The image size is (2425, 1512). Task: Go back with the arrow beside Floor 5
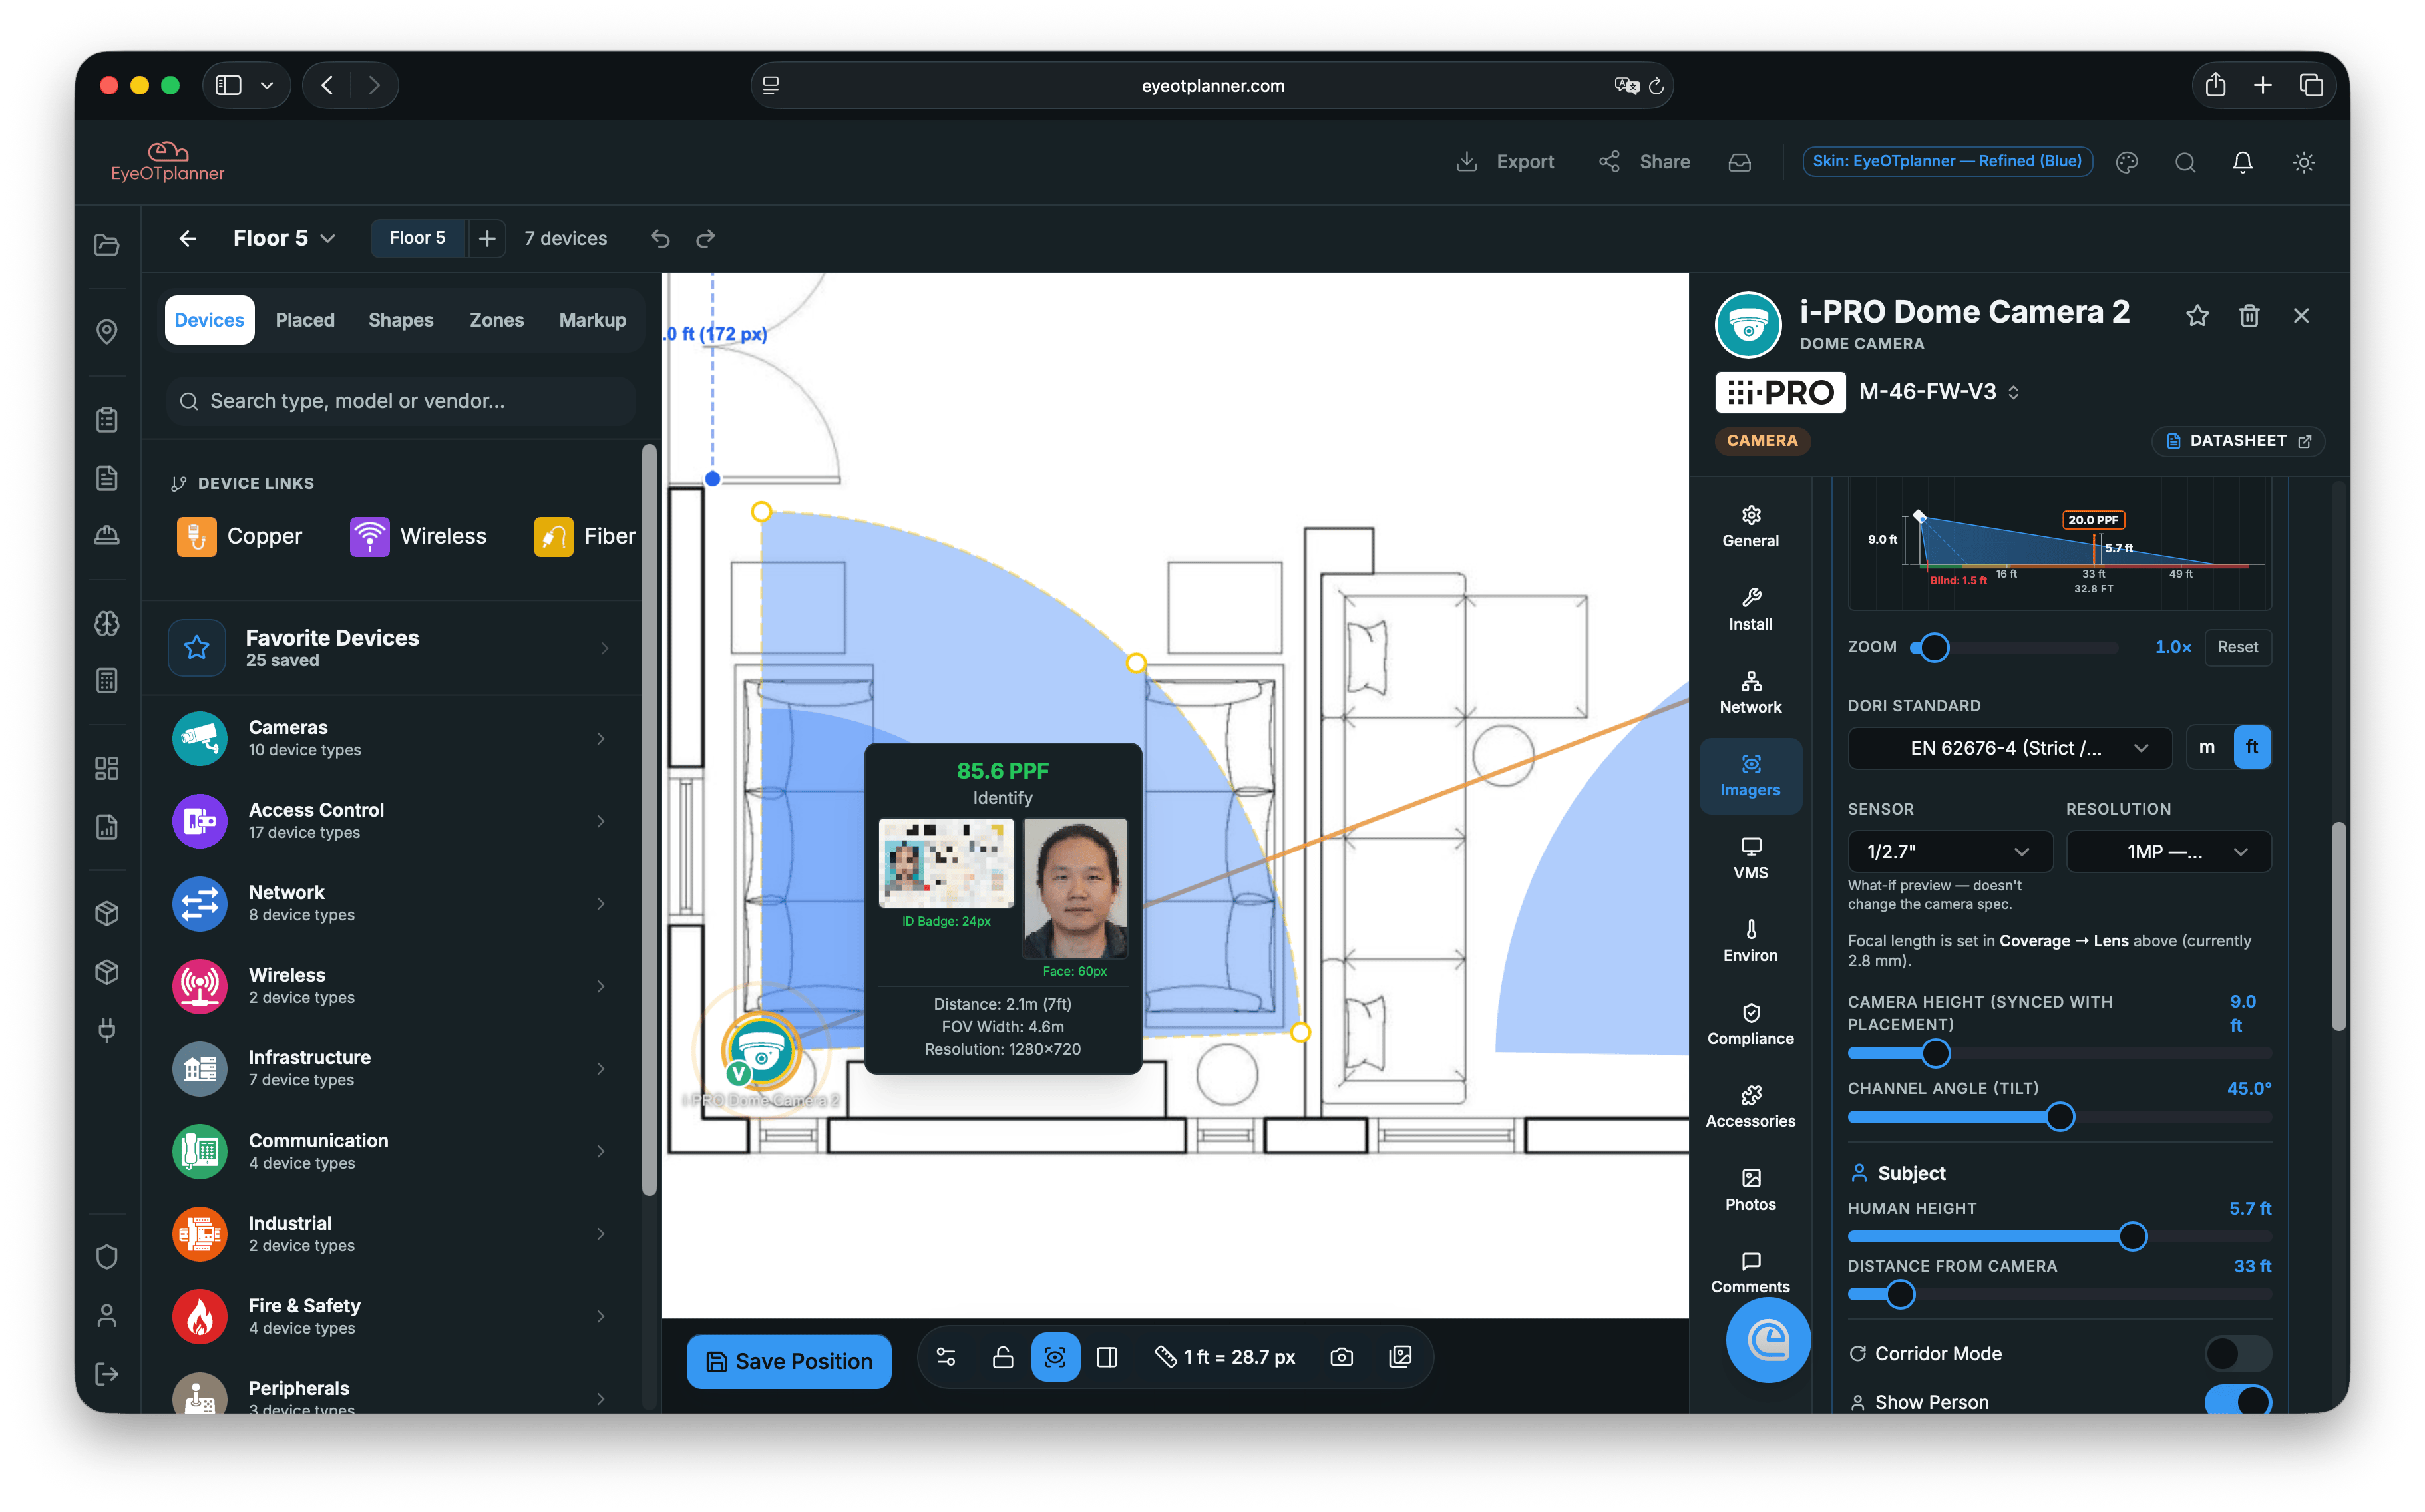(x=187, y=238)
